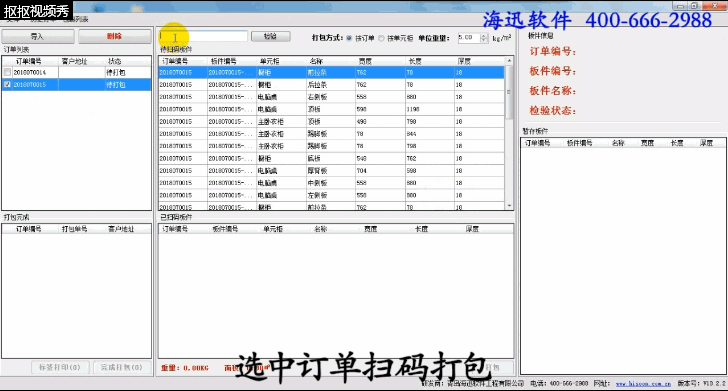
Task: Sort pending panels by 长度 column header
Action: pyautogui.click(x=415, y=61)
